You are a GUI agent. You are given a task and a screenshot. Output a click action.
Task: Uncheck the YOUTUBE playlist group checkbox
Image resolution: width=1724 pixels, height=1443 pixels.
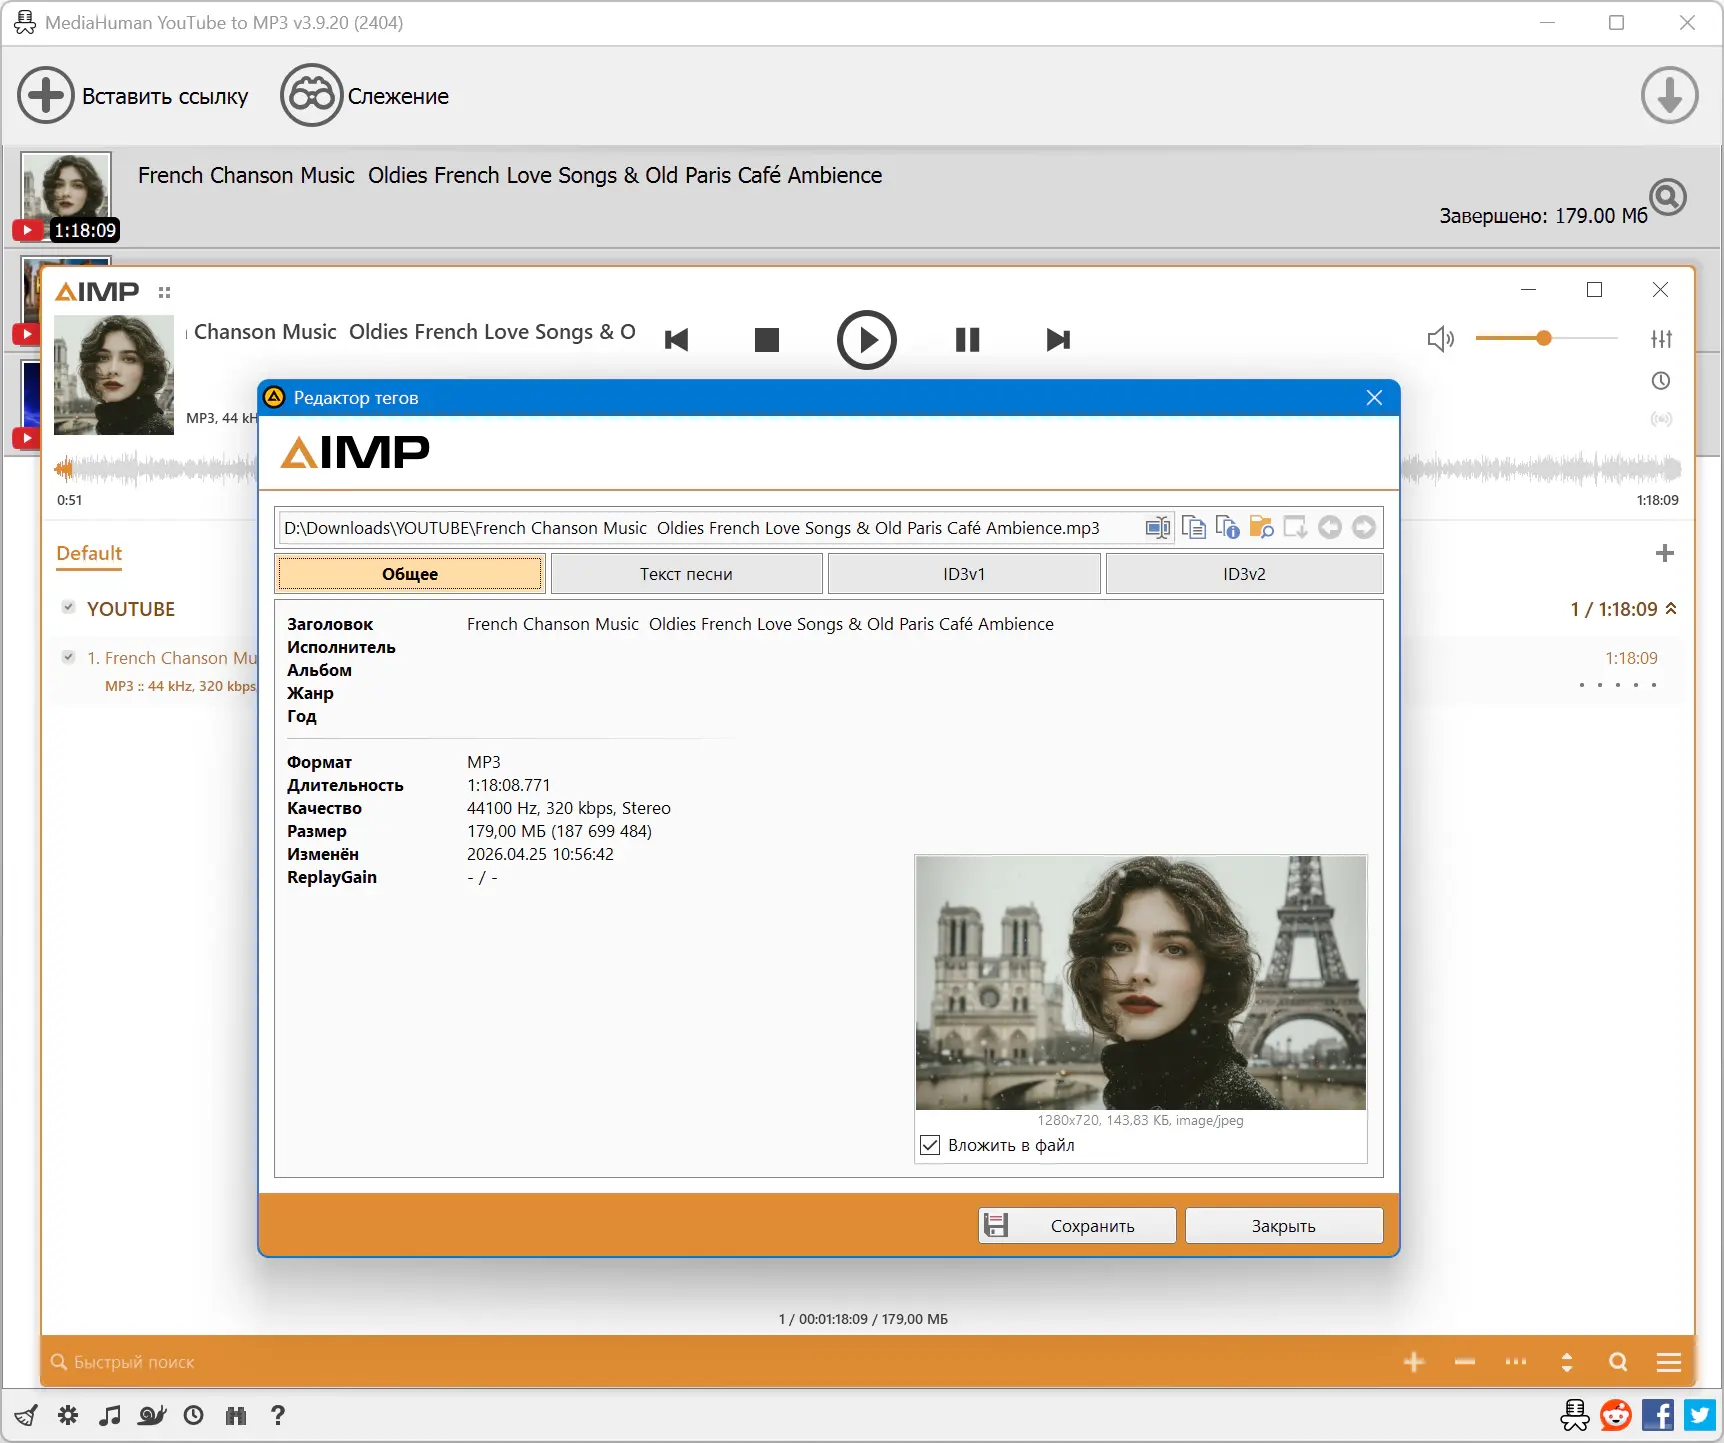(x=68, y=607)
